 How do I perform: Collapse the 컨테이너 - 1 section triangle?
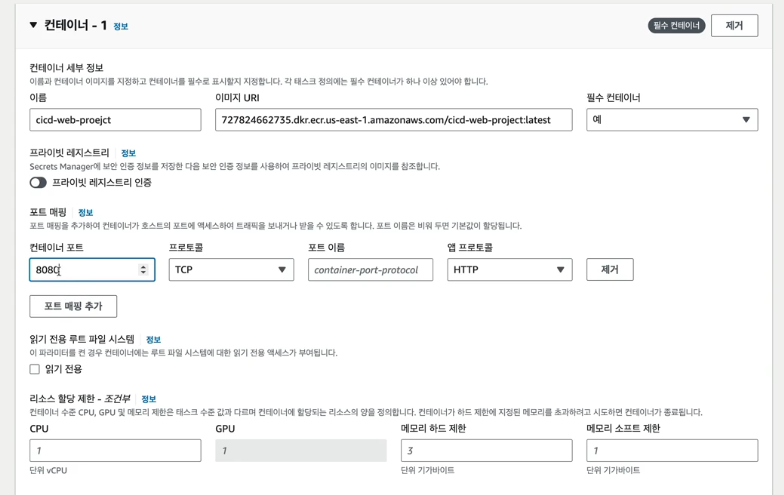(34, 25)
